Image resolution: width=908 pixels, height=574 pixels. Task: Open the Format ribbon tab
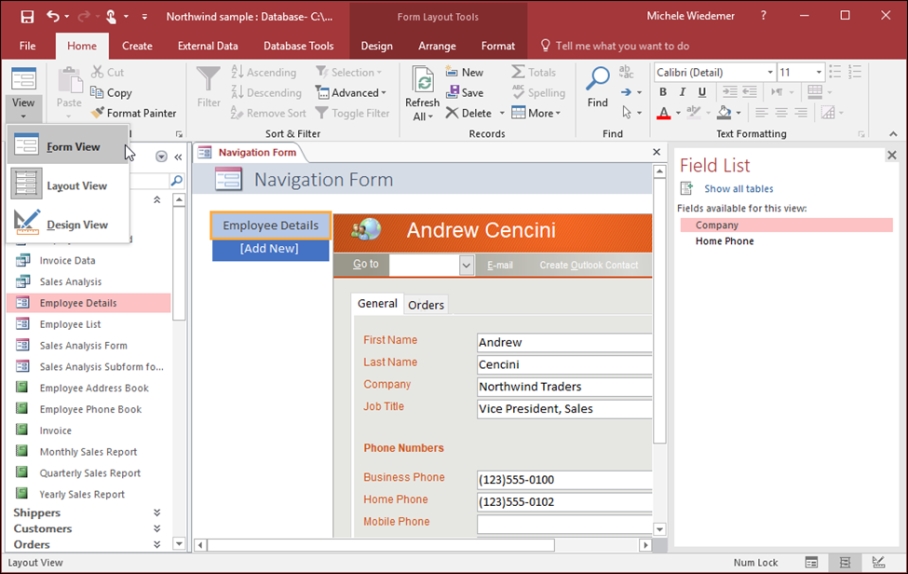pyautogui.click(x=498, y=46)
